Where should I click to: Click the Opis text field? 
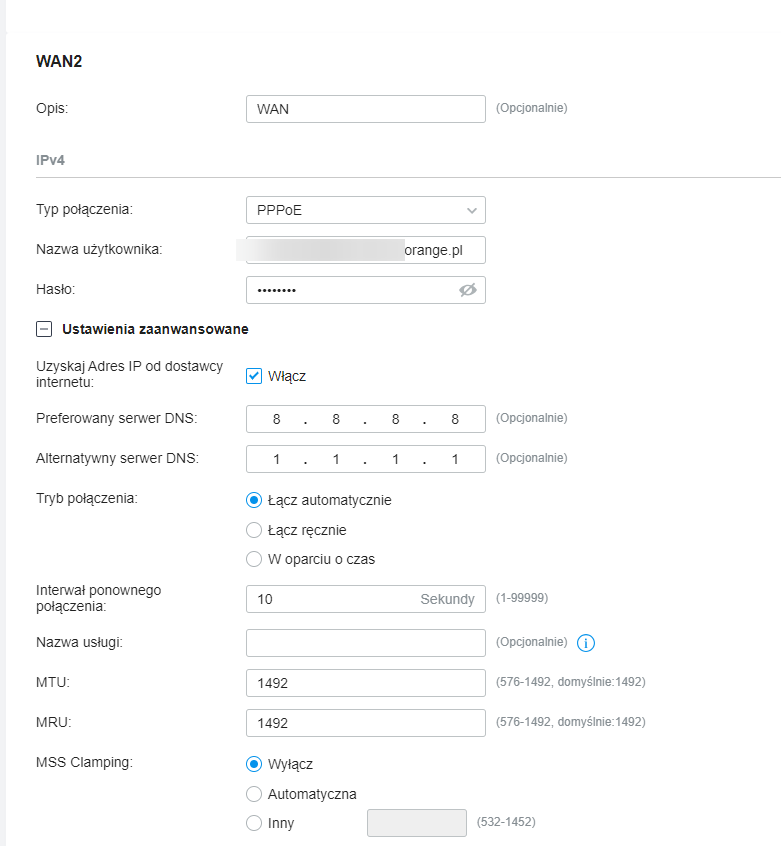tap(365, 109)
